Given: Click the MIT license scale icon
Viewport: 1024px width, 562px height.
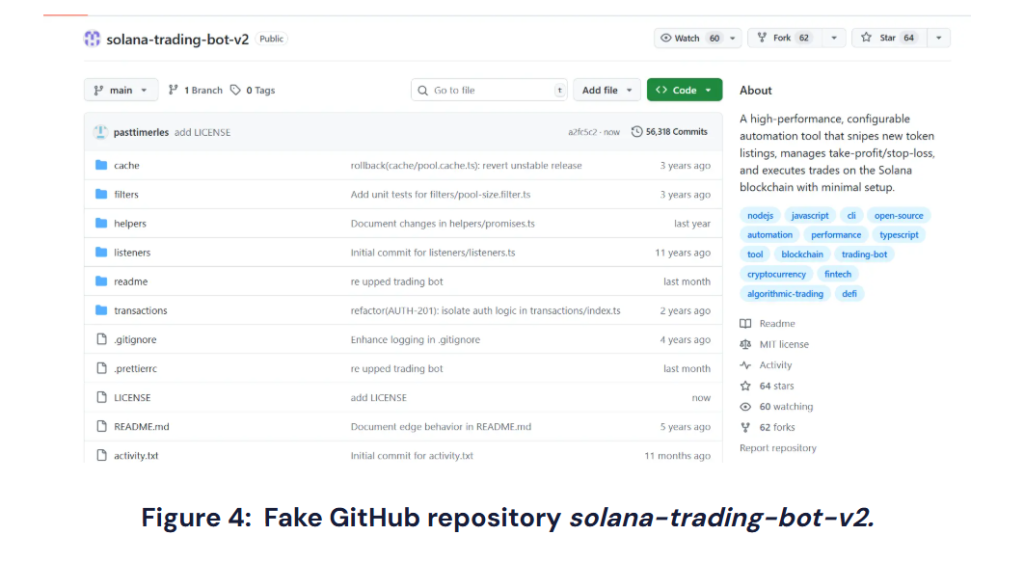Looking at the screenshot, I should 745,344.
